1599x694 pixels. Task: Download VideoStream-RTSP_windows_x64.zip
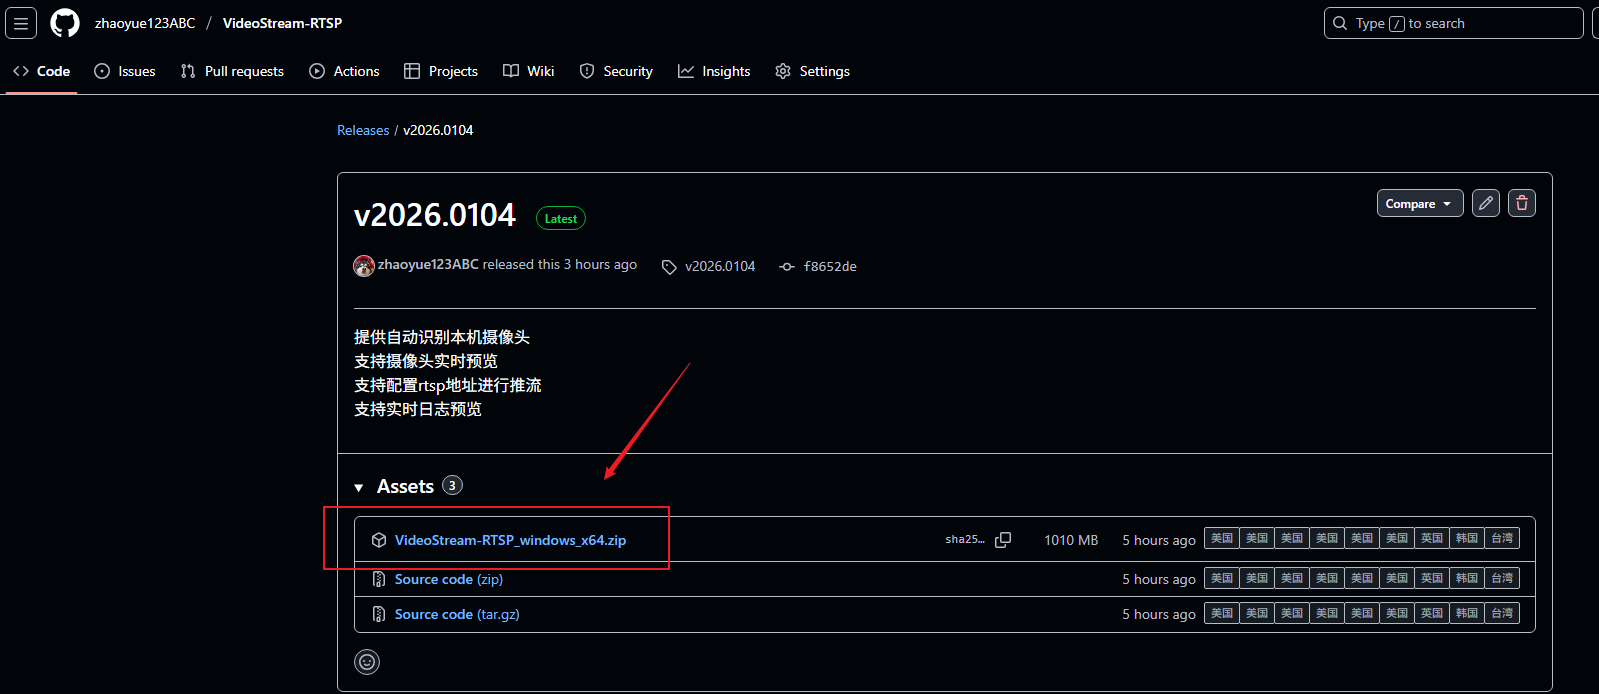point(510,540)
